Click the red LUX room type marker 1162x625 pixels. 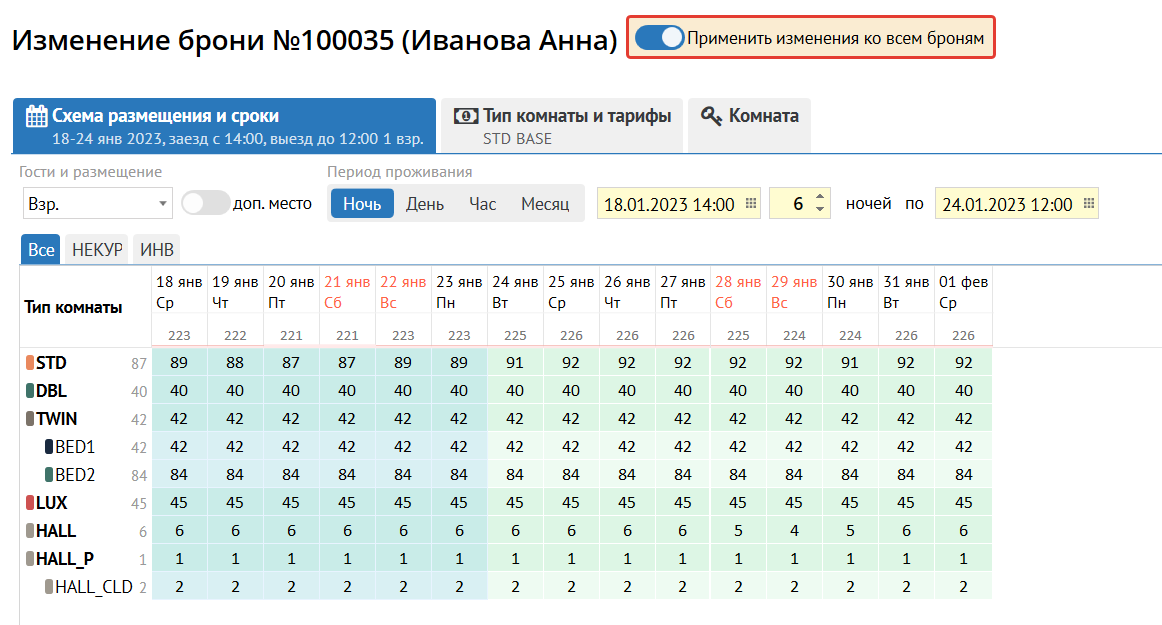(x=30, y=503)
